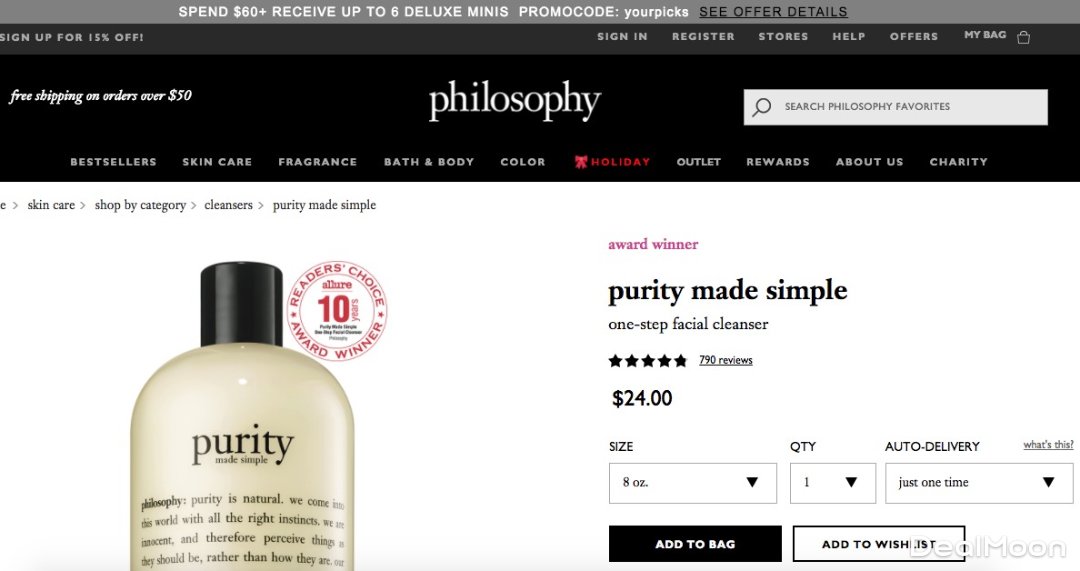
Task: Open the QTY dropdown
Action: (x=833, y=483)
